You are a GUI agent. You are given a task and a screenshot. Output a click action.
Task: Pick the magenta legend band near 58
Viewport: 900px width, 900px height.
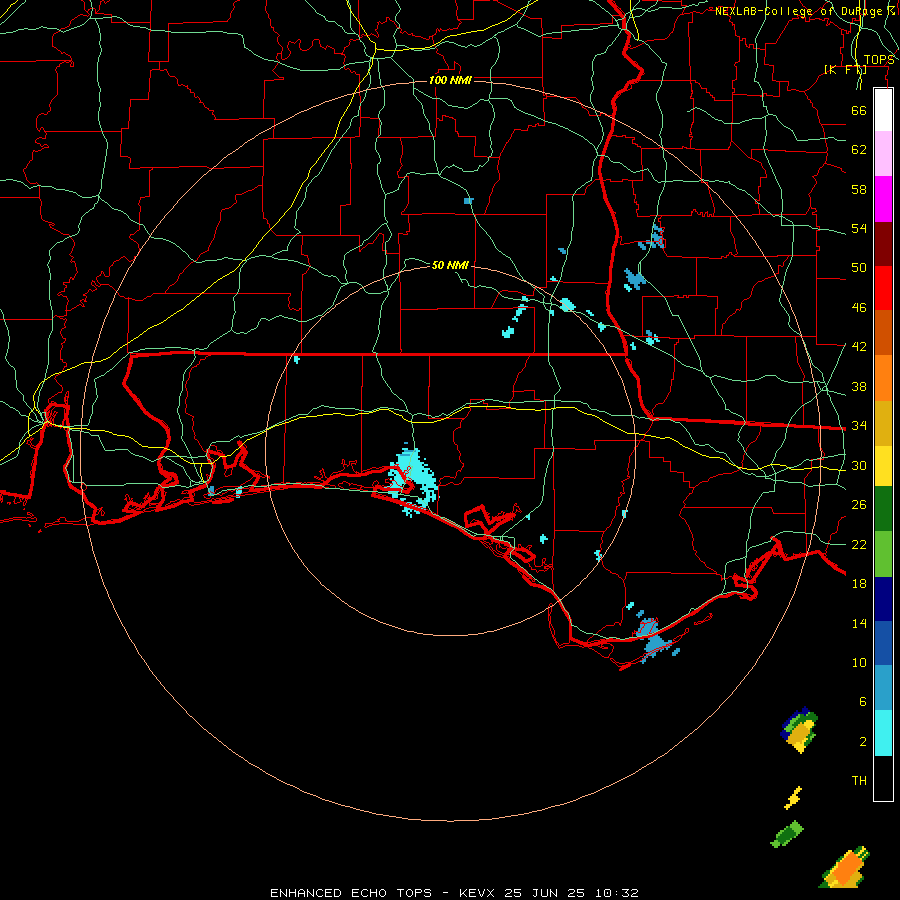(883, 199)
